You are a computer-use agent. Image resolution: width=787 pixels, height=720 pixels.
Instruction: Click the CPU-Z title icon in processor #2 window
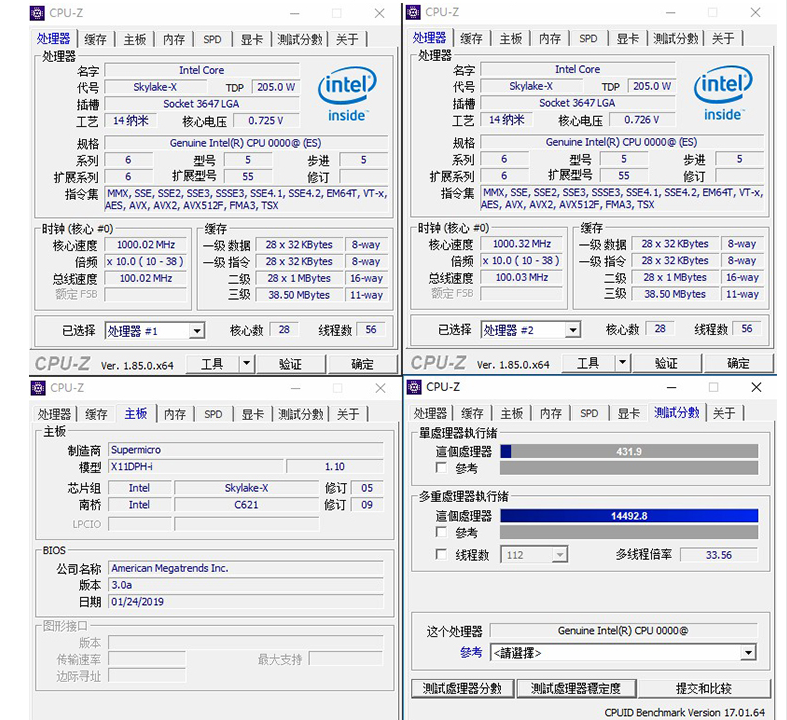pyautogui.click(x=413, y=12)
